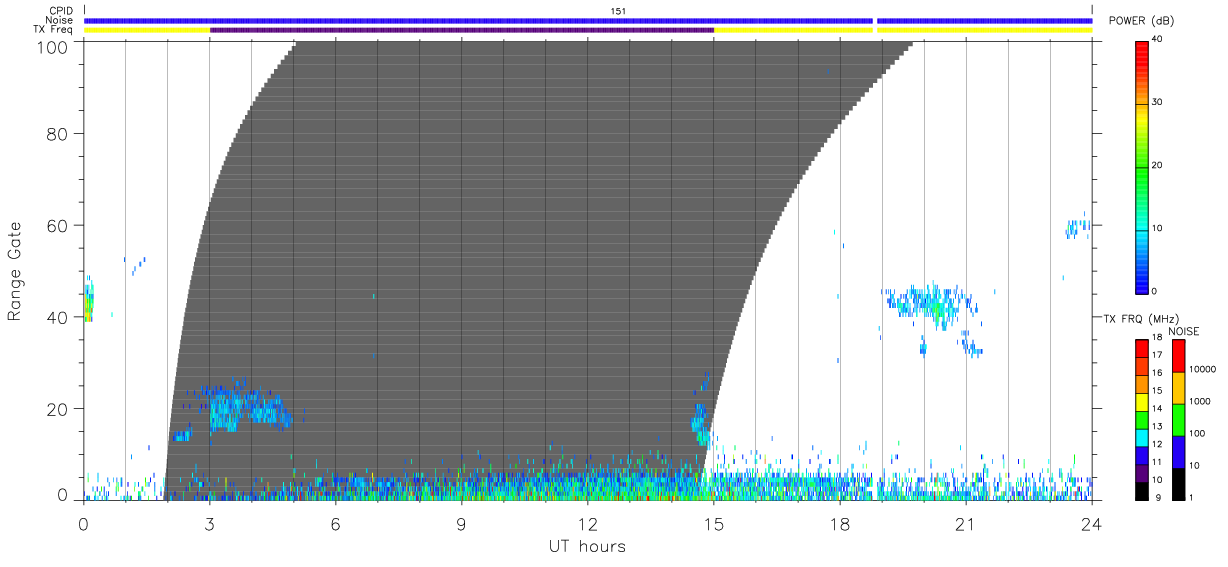
Task: Click the 21 tick on UT hours axis
Action: coord(965,523)
